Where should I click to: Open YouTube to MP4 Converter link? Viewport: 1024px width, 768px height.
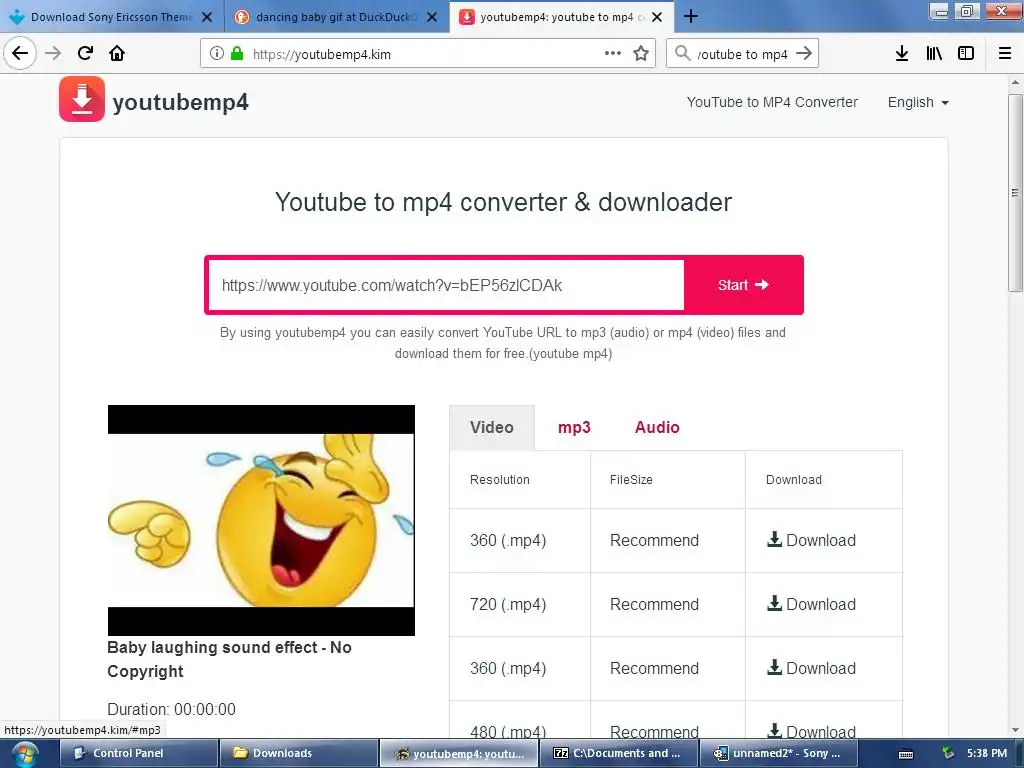(x=772, y=103)
